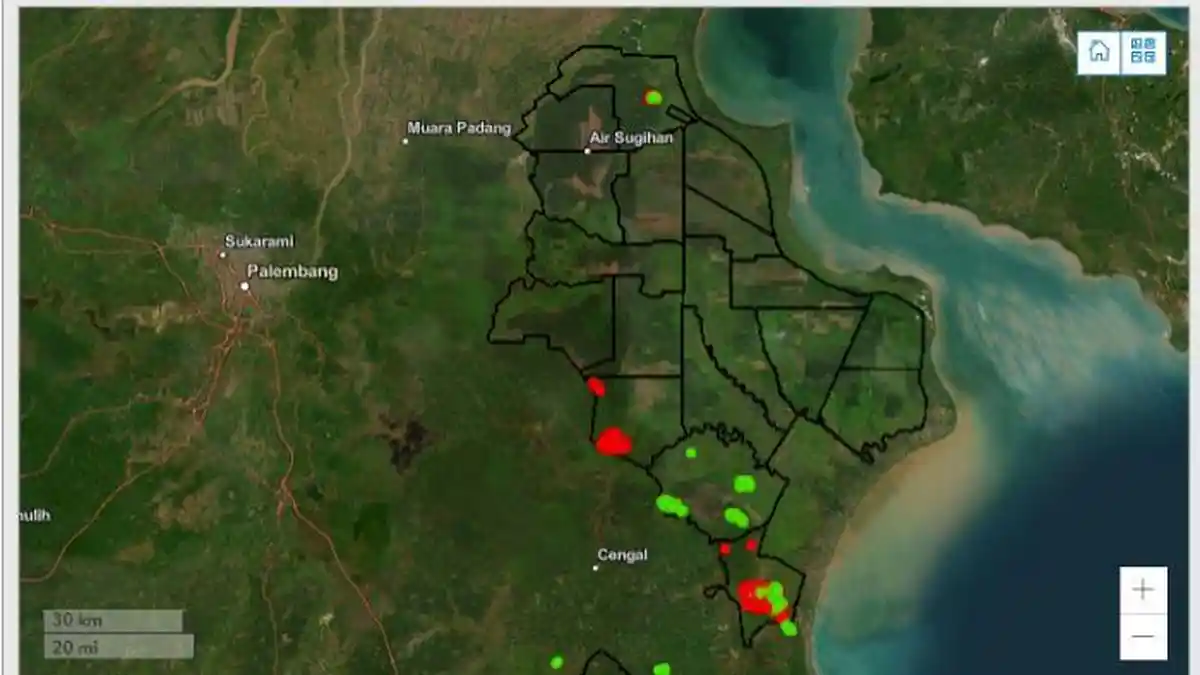The image size is (1200, 675).
Task: Click the Muara Padang location dot
Action: pyautogui.click(x=405, y=141)
